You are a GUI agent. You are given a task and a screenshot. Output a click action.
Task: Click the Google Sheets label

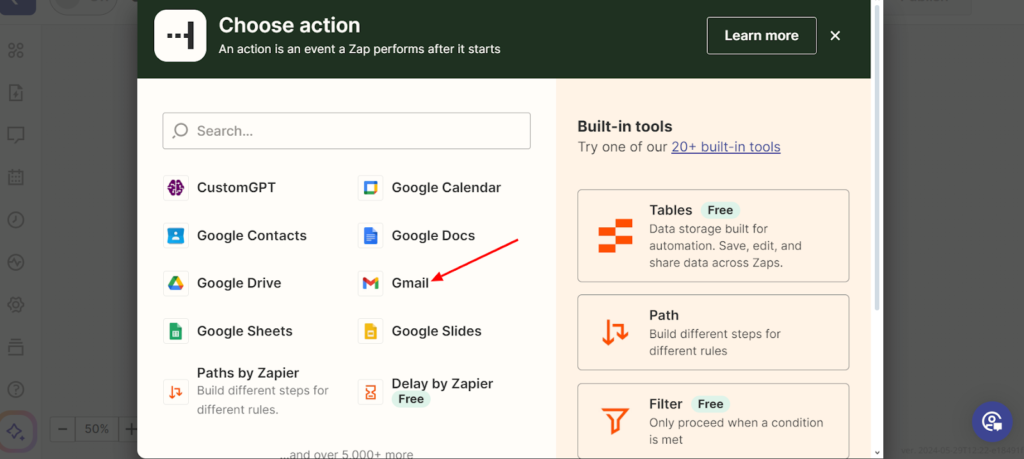(x=245, y=331)
